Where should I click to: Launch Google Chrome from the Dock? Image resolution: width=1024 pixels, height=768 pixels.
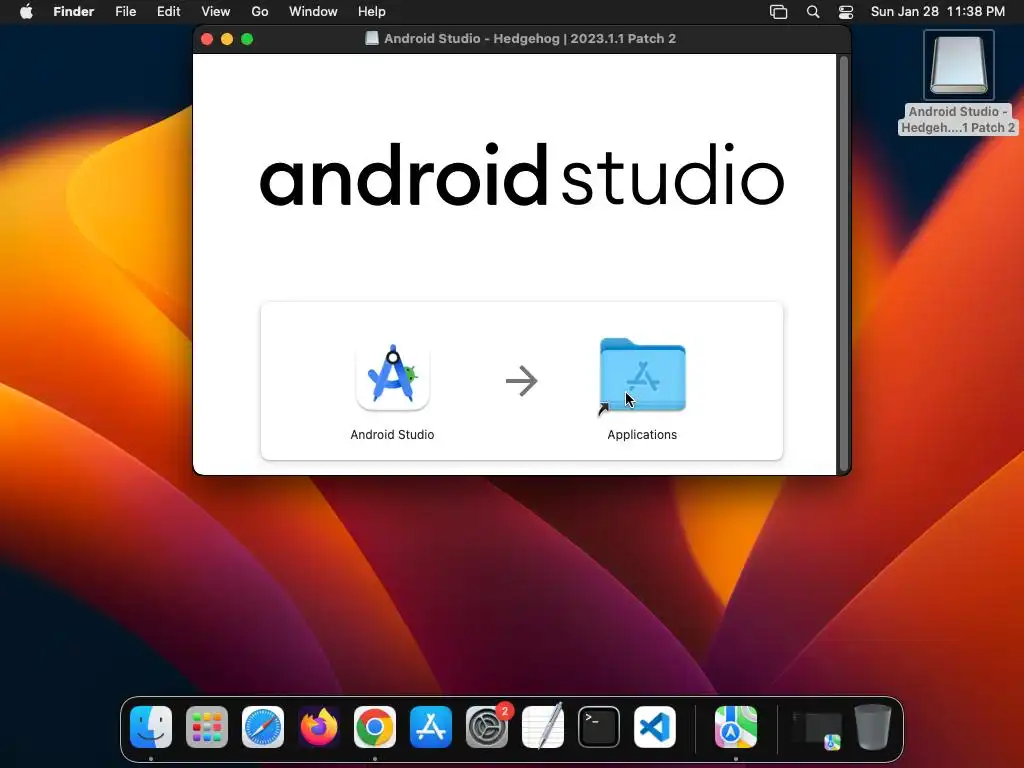pyautogui.click(x=375, y=727)
